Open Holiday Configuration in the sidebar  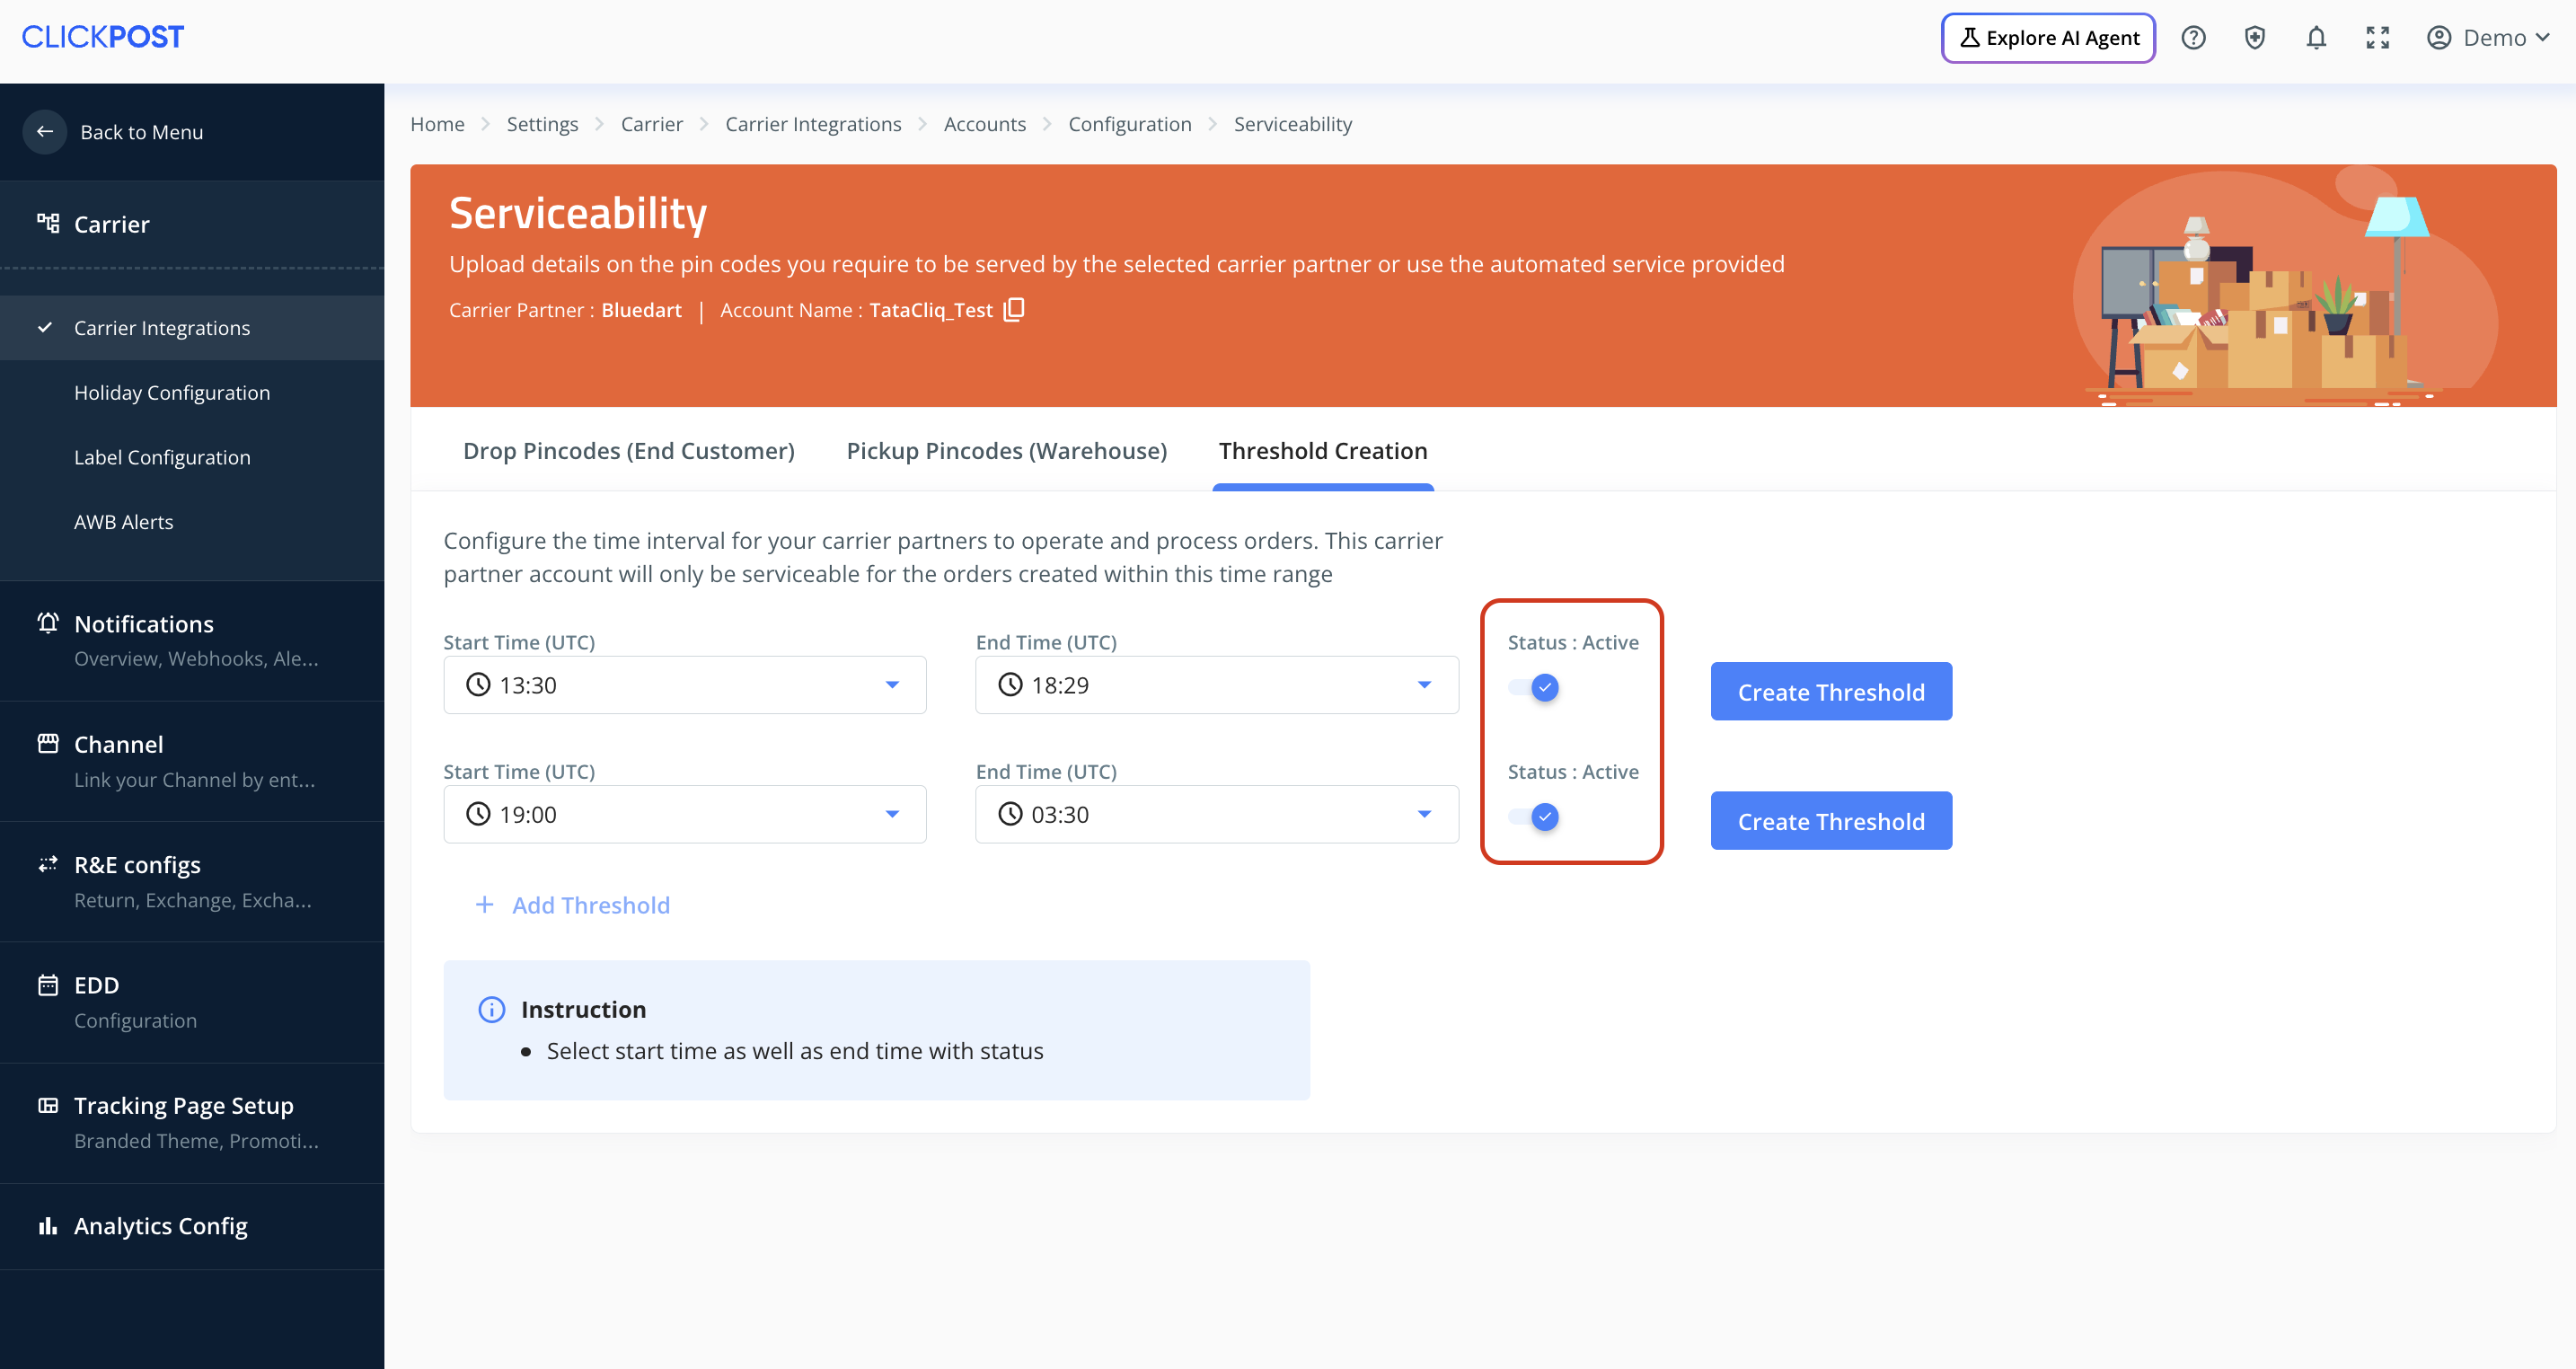coord(172,393)
